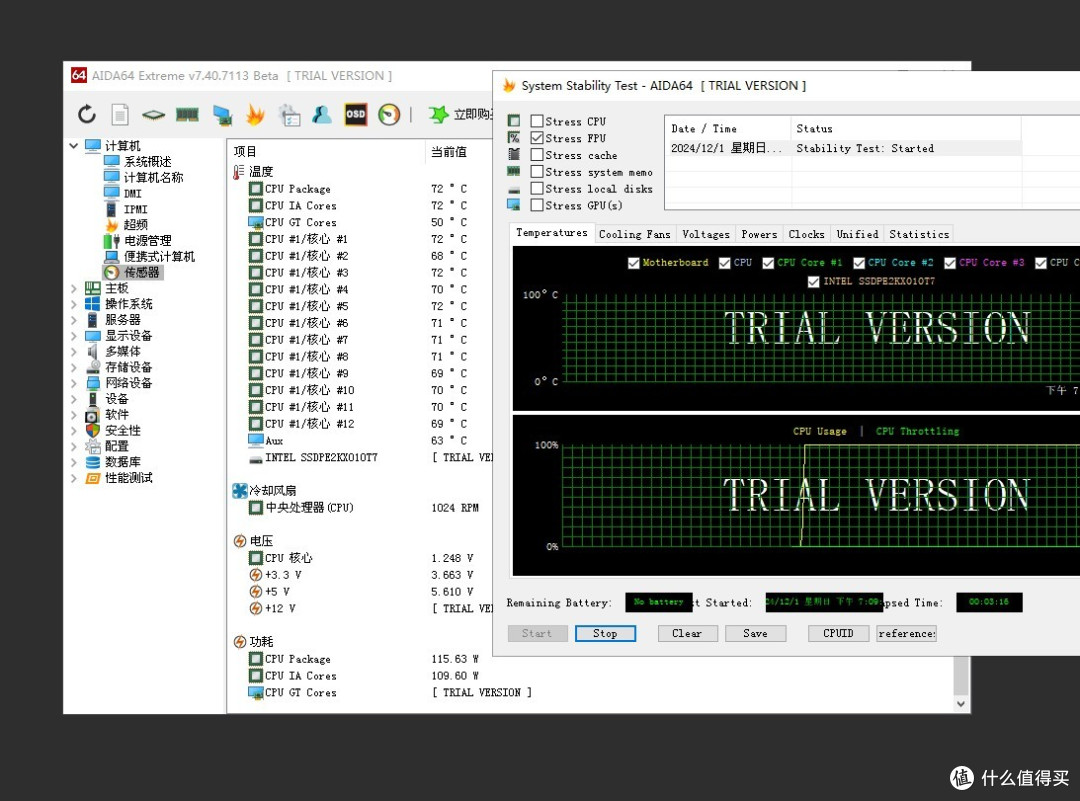Click the Stop button
The width and height of the screenshot is (1080, 801).
[605, 634]
